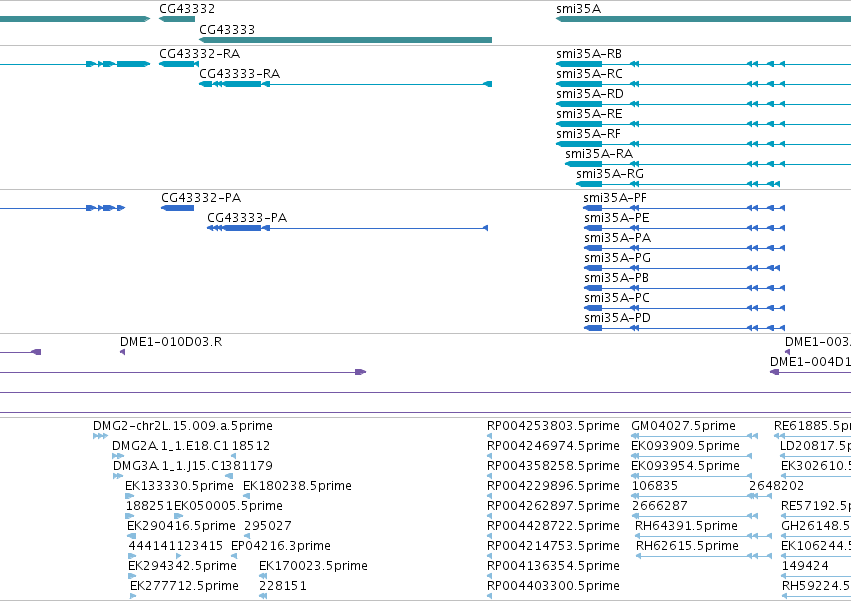
Task: Select transcript smi35A-RA
Action: [x=599, y=154]
